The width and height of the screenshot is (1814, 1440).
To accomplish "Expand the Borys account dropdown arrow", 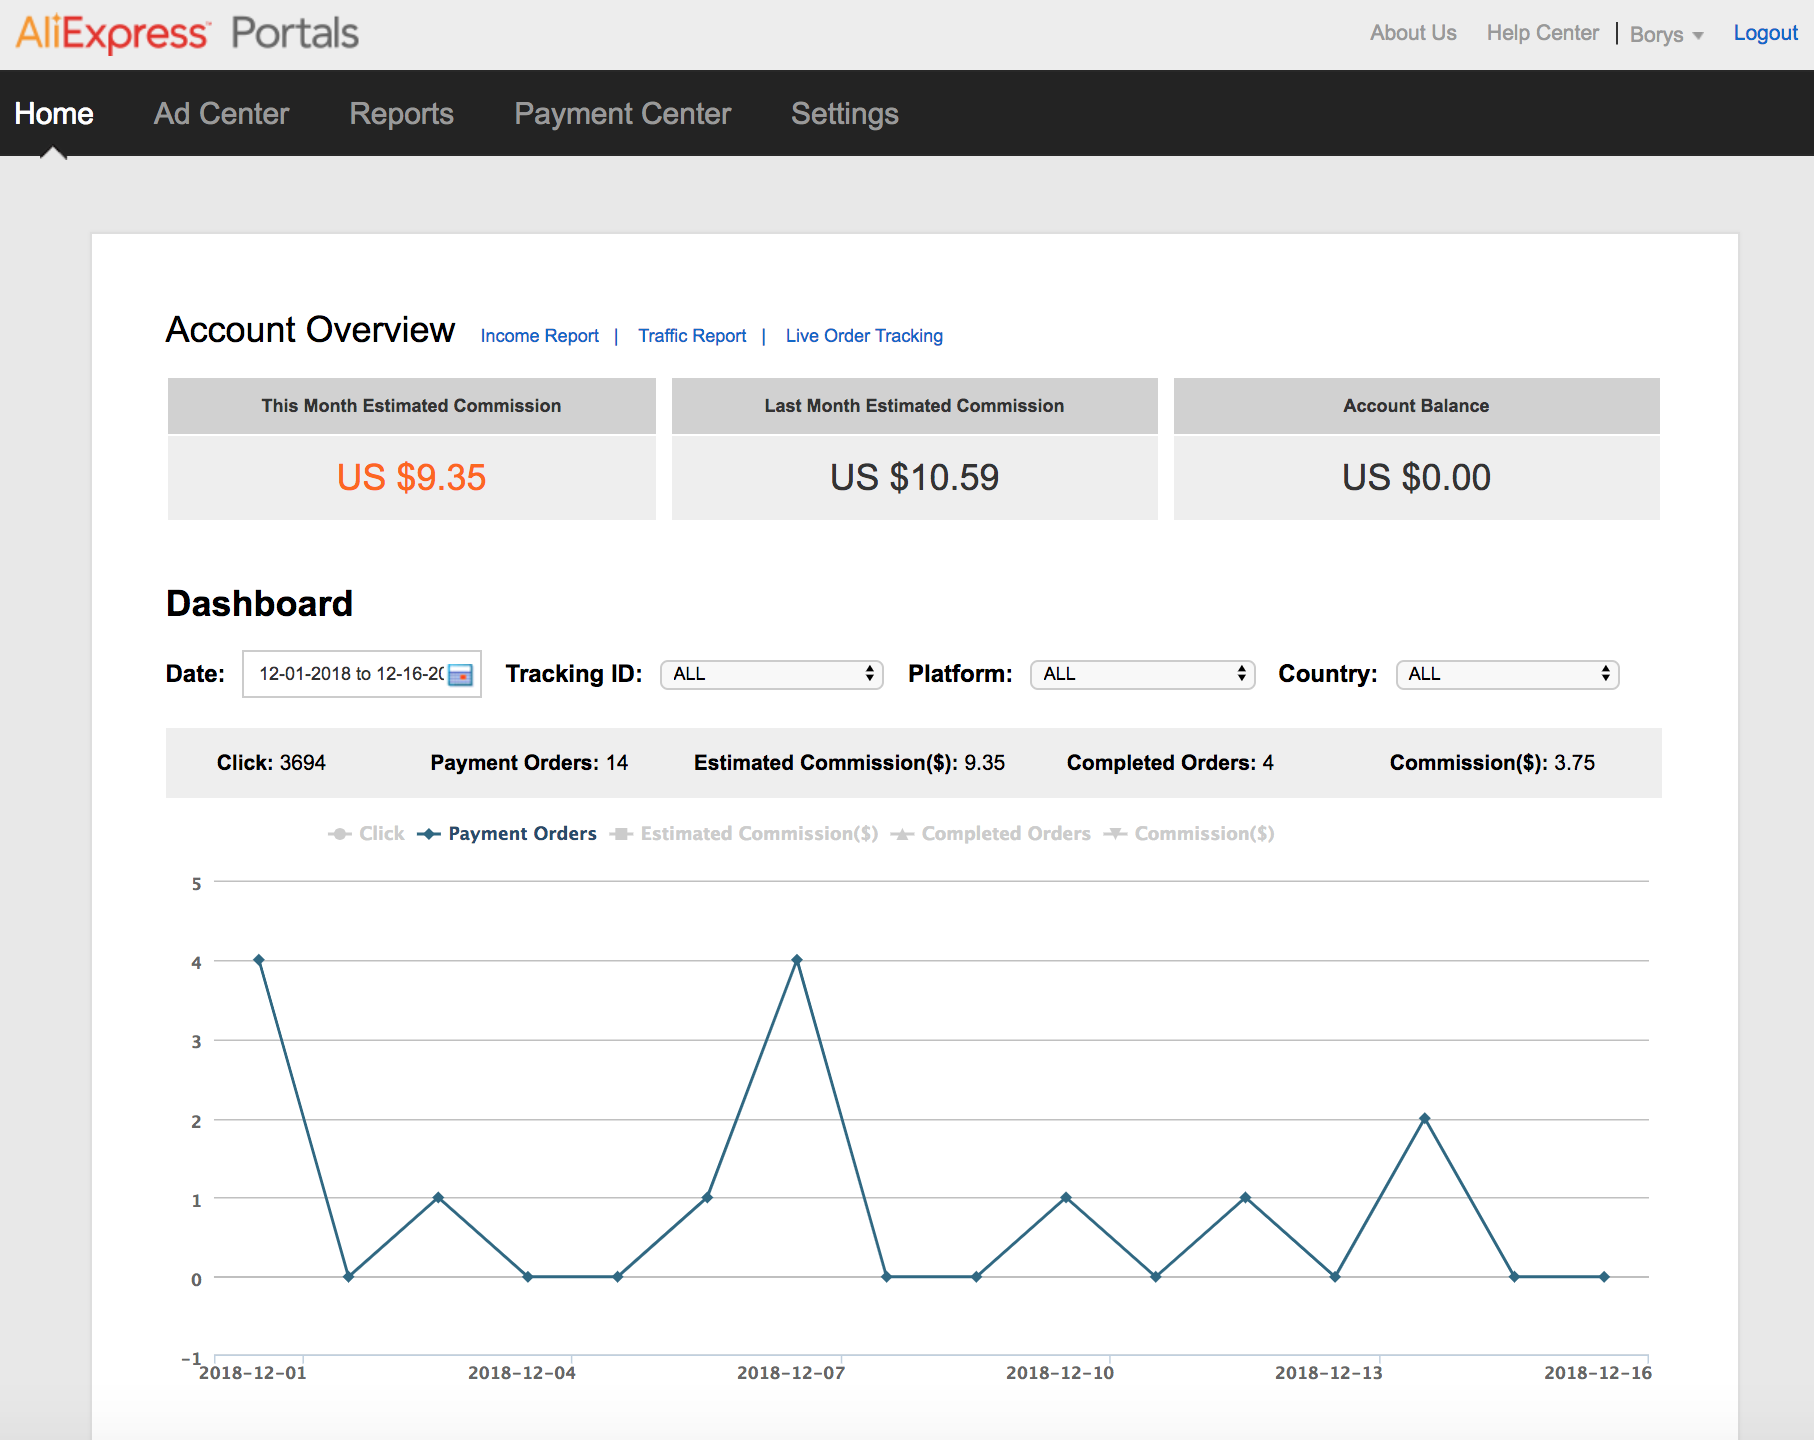I will 1698,36.
